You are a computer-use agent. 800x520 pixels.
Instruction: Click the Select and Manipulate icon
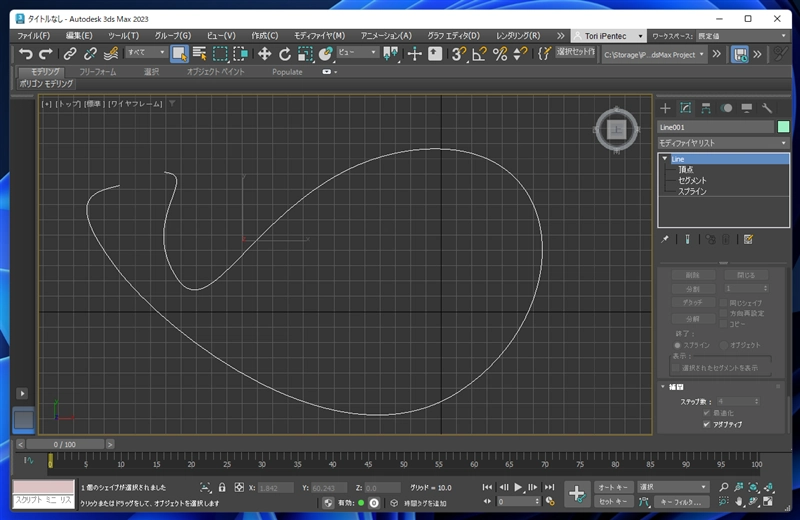[414, 54]
